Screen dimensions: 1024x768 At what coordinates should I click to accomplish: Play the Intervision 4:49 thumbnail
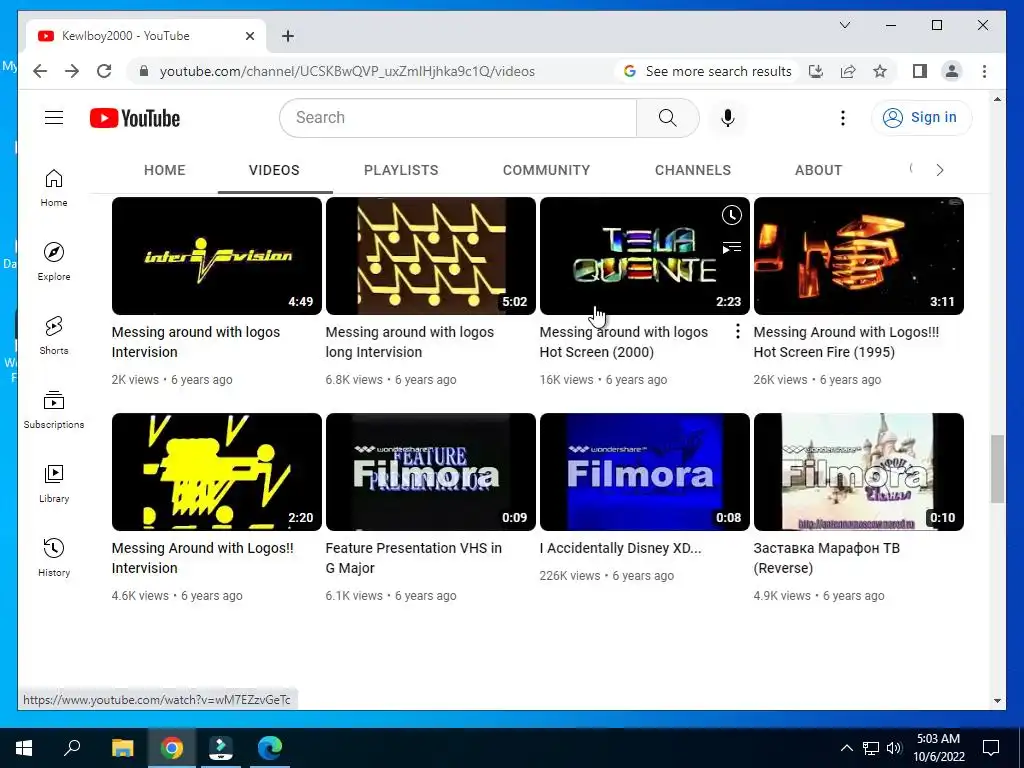tap(217, 256)
